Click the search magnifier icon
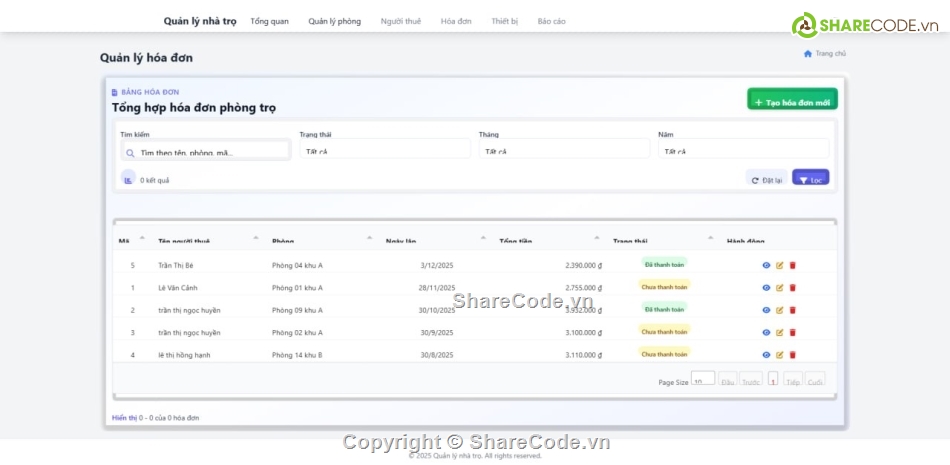Screen dimensions: 950x465 [x=130, y=153]
